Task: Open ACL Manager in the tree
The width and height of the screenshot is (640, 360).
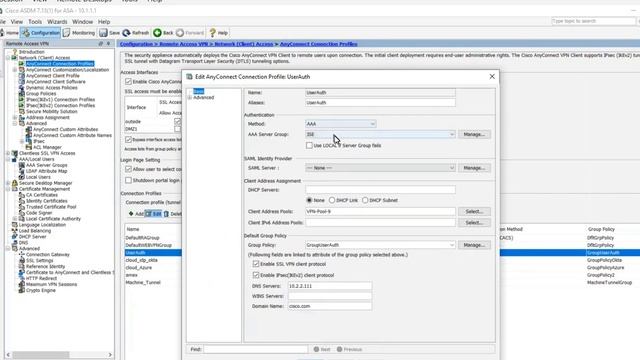Action: click(47, 147)
